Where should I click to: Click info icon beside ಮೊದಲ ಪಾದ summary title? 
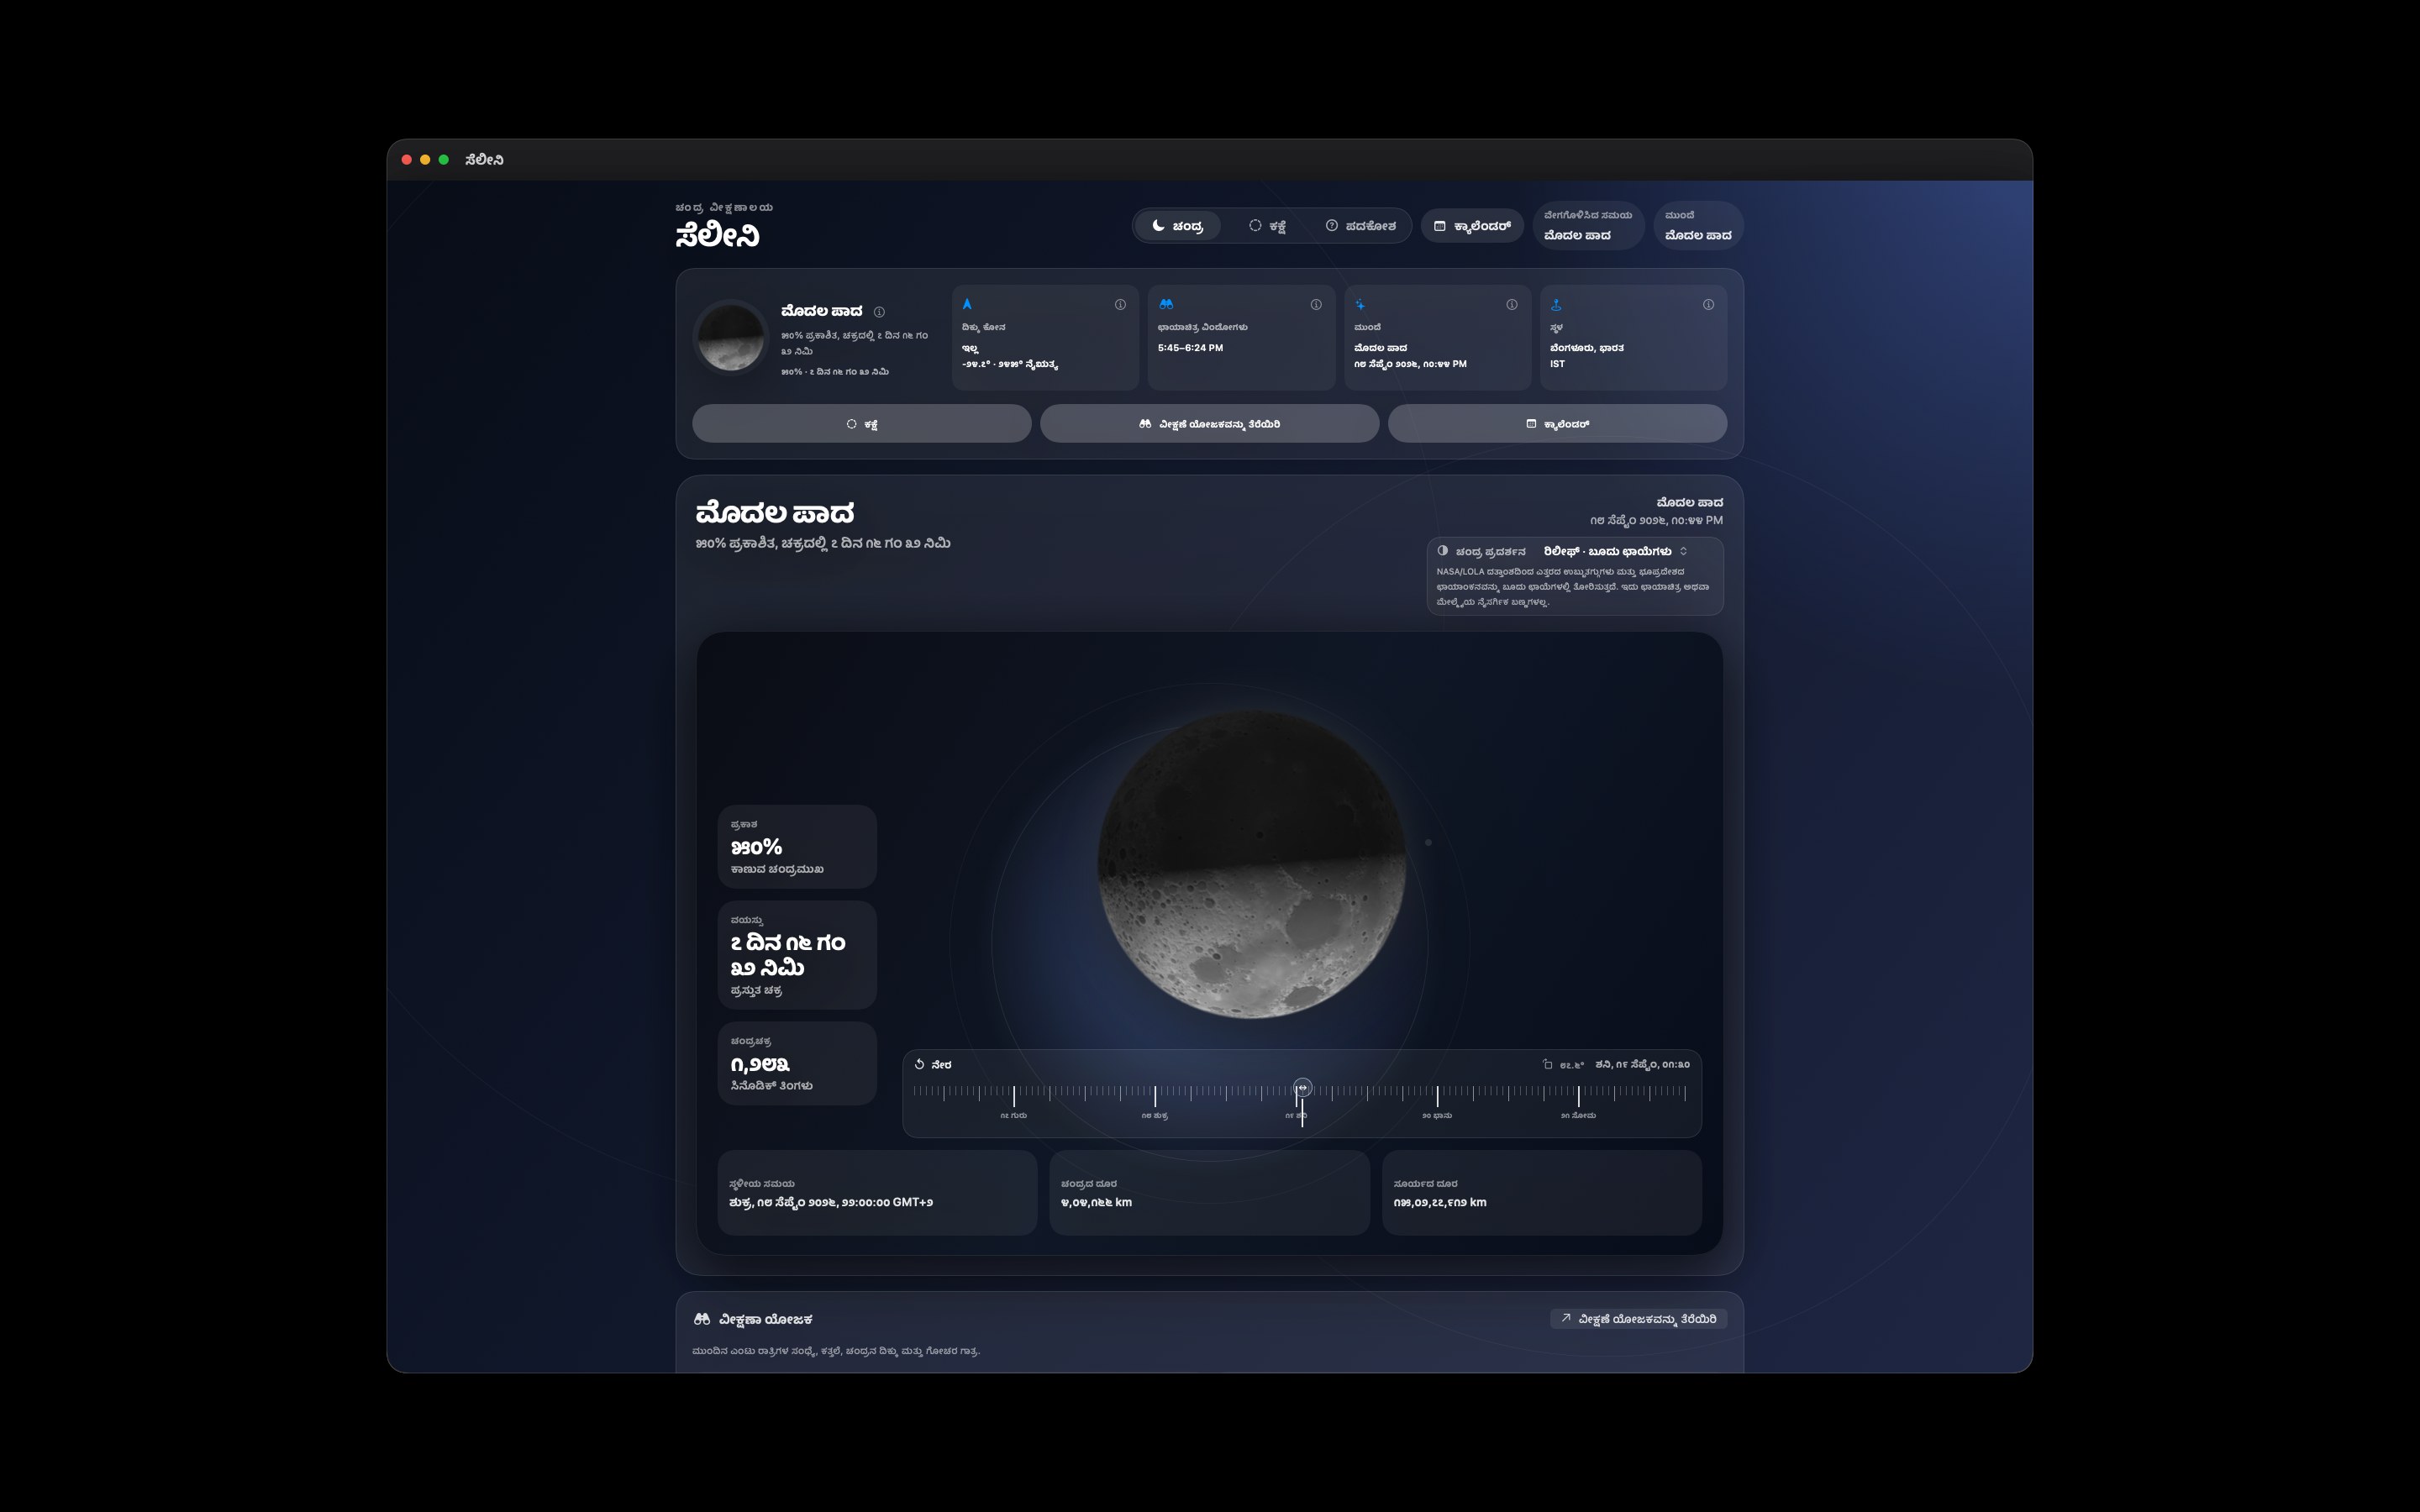tap(879, 312)
